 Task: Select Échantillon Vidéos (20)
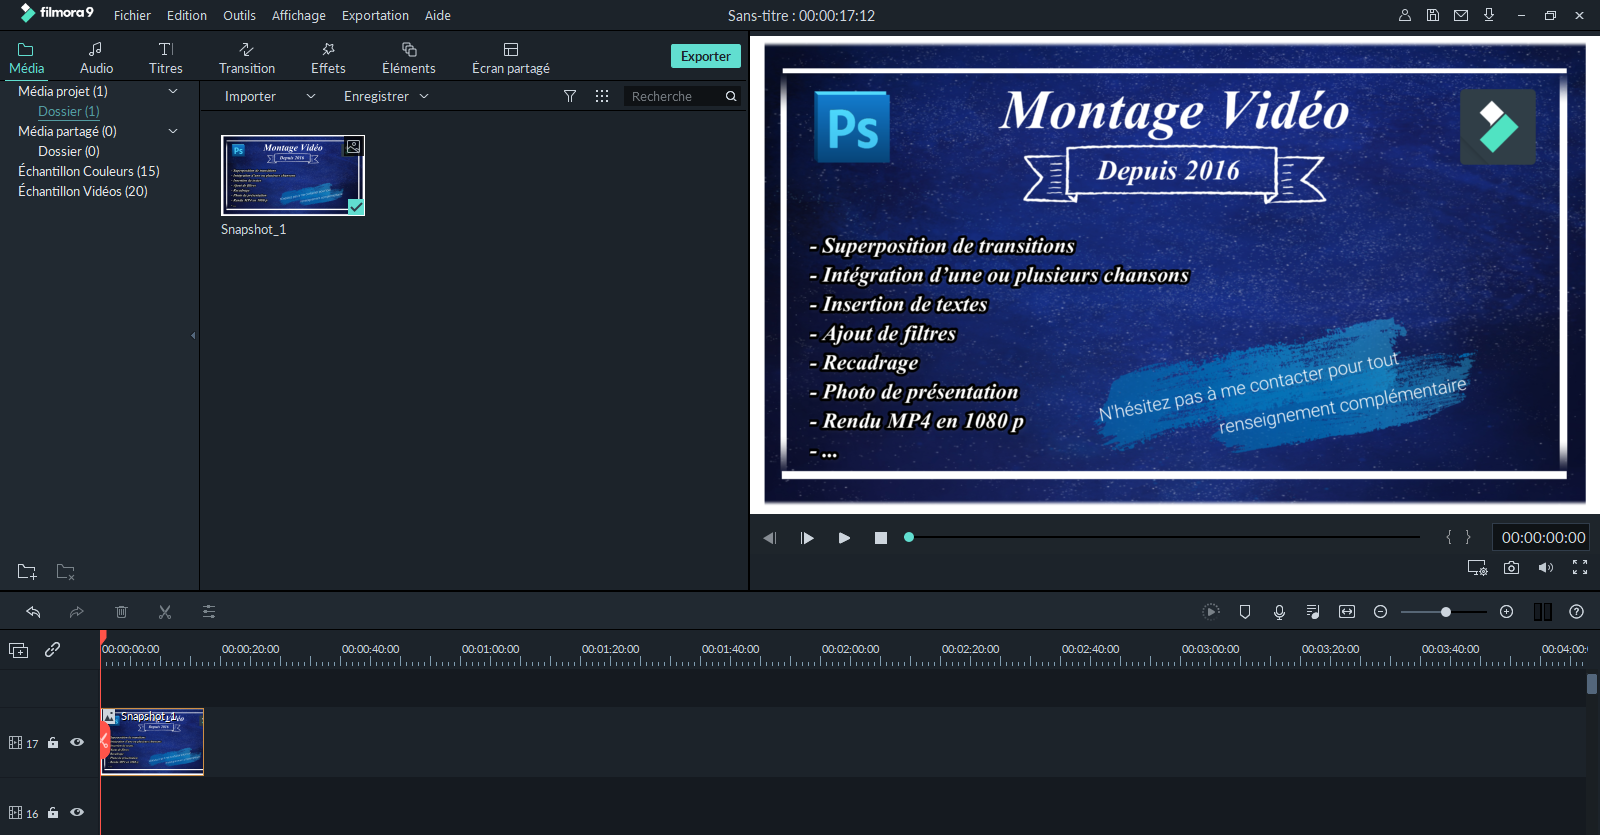click(83, 191)
